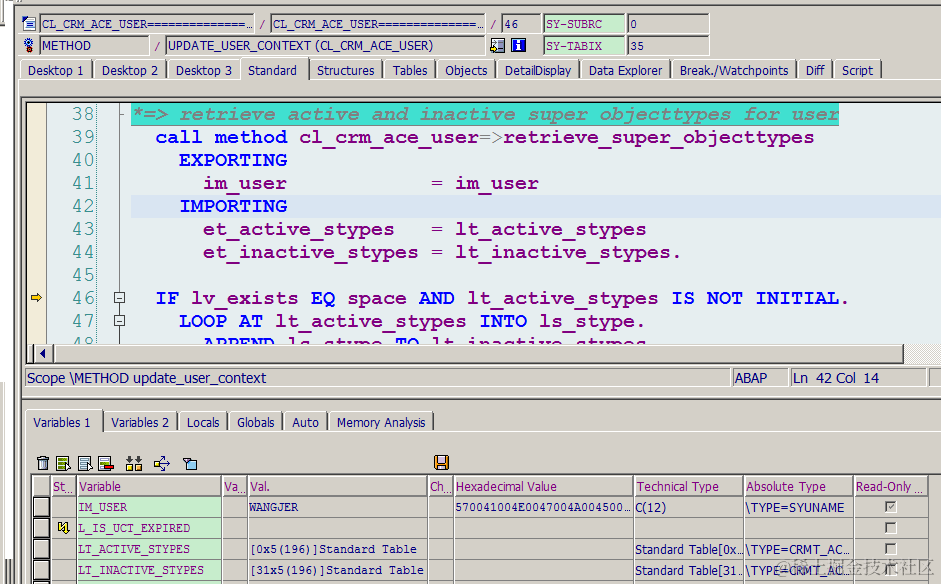Screen dimensions: 941x584
Task: Click the trash icon in the variables toolbar
Action: (43, 463)
